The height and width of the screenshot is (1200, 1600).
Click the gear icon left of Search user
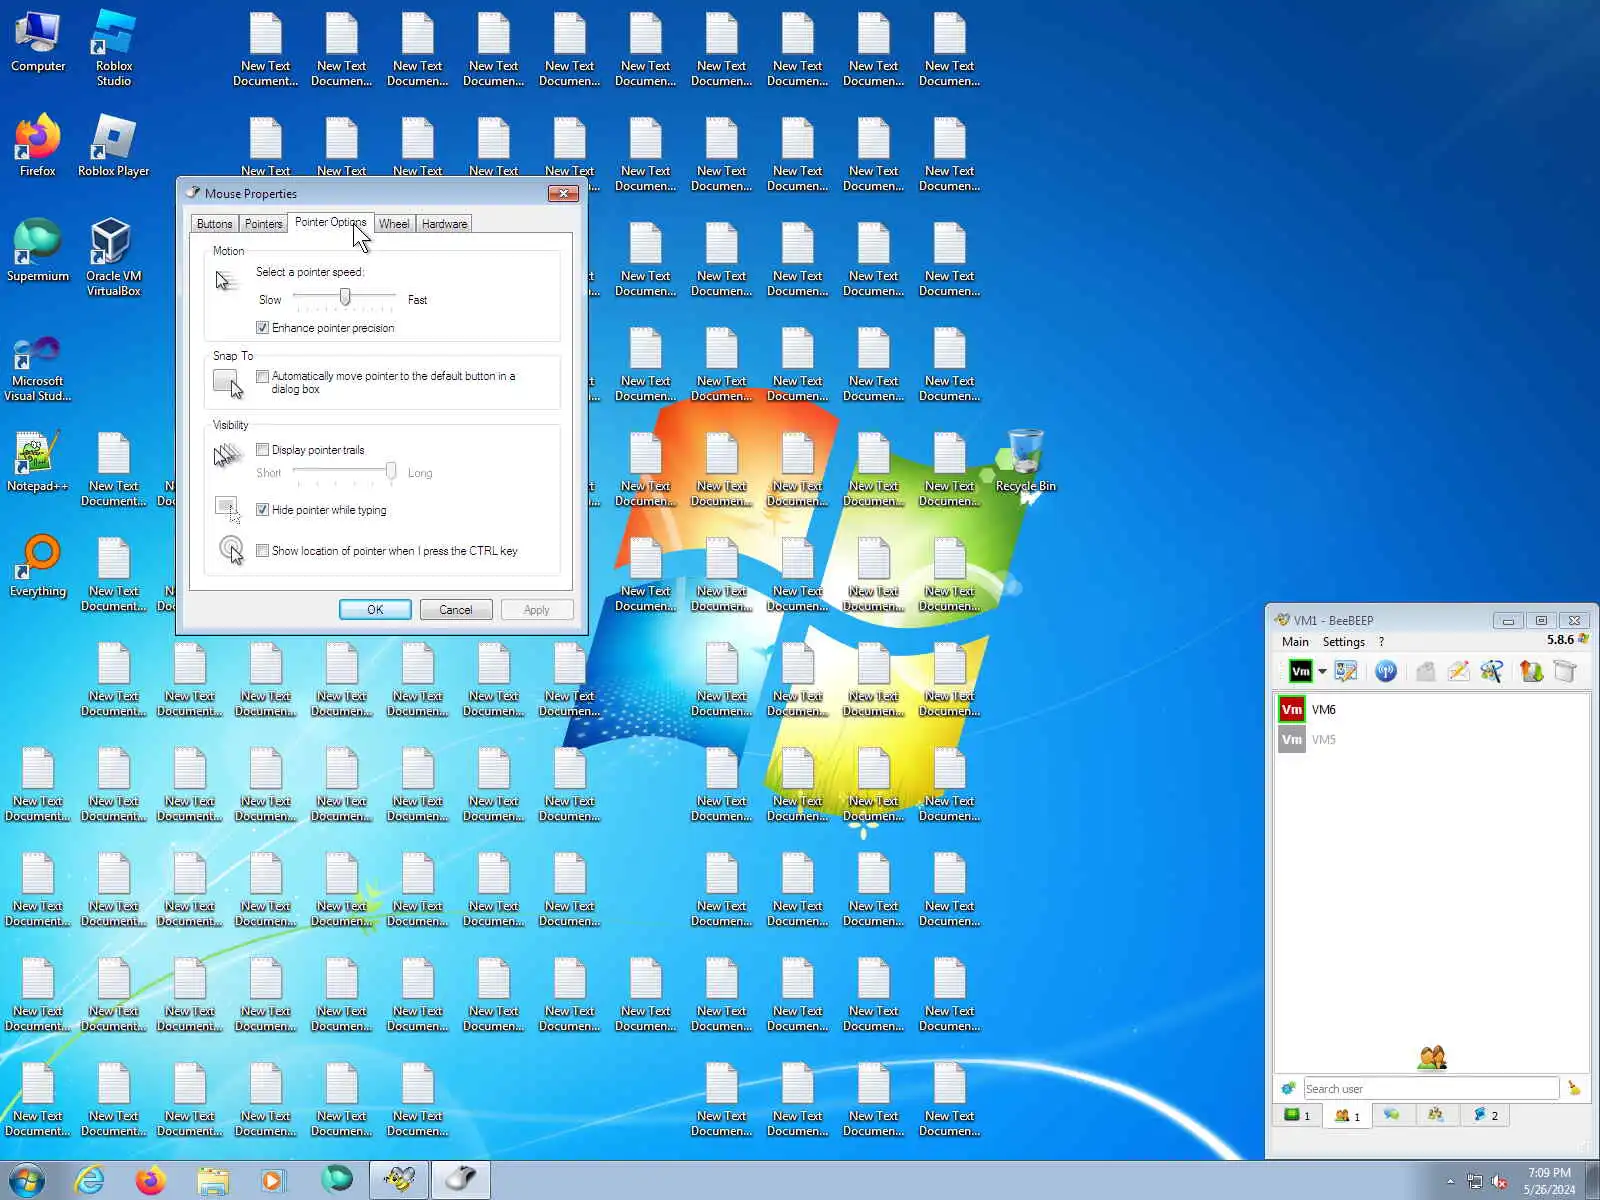pos(1288,1088)
